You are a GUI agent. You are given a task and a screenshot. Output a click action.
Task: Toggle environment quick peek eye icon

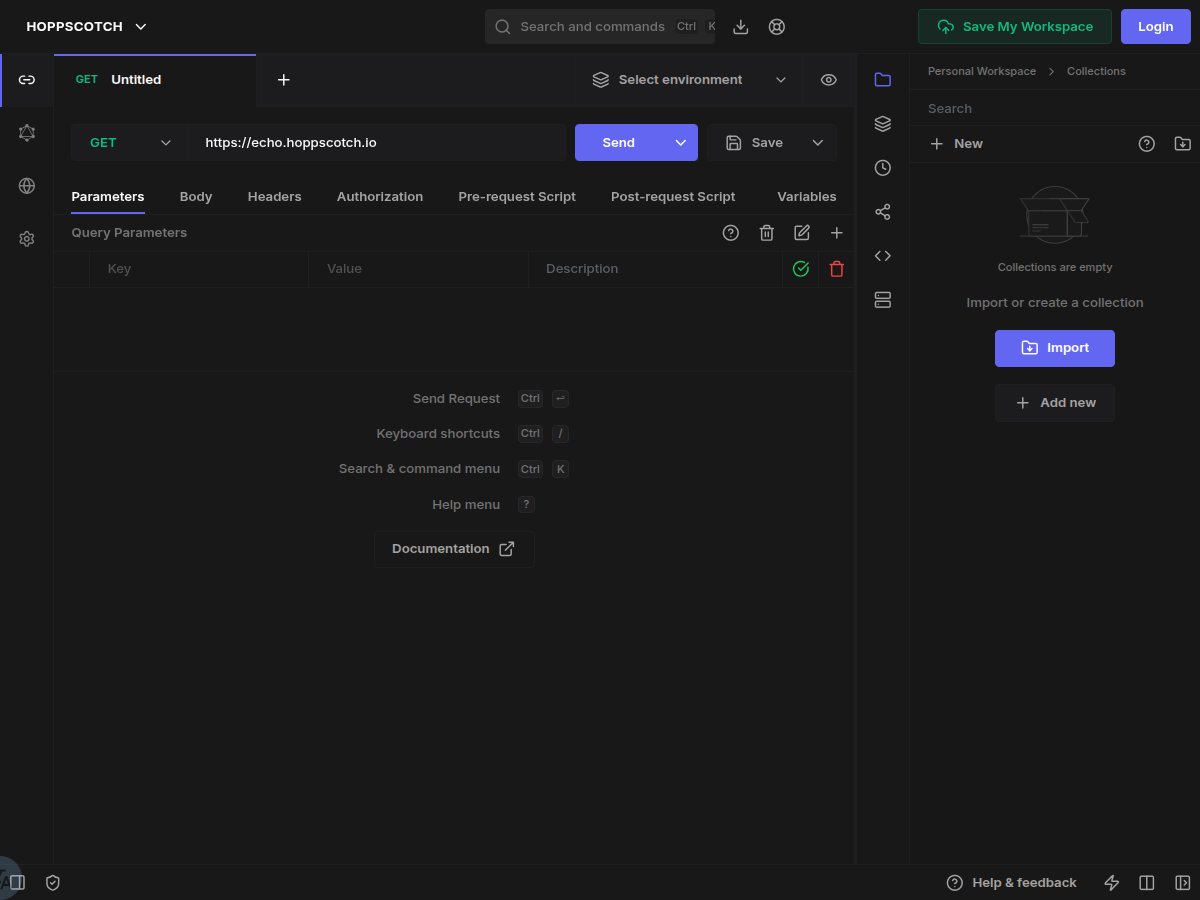(828, 80)
